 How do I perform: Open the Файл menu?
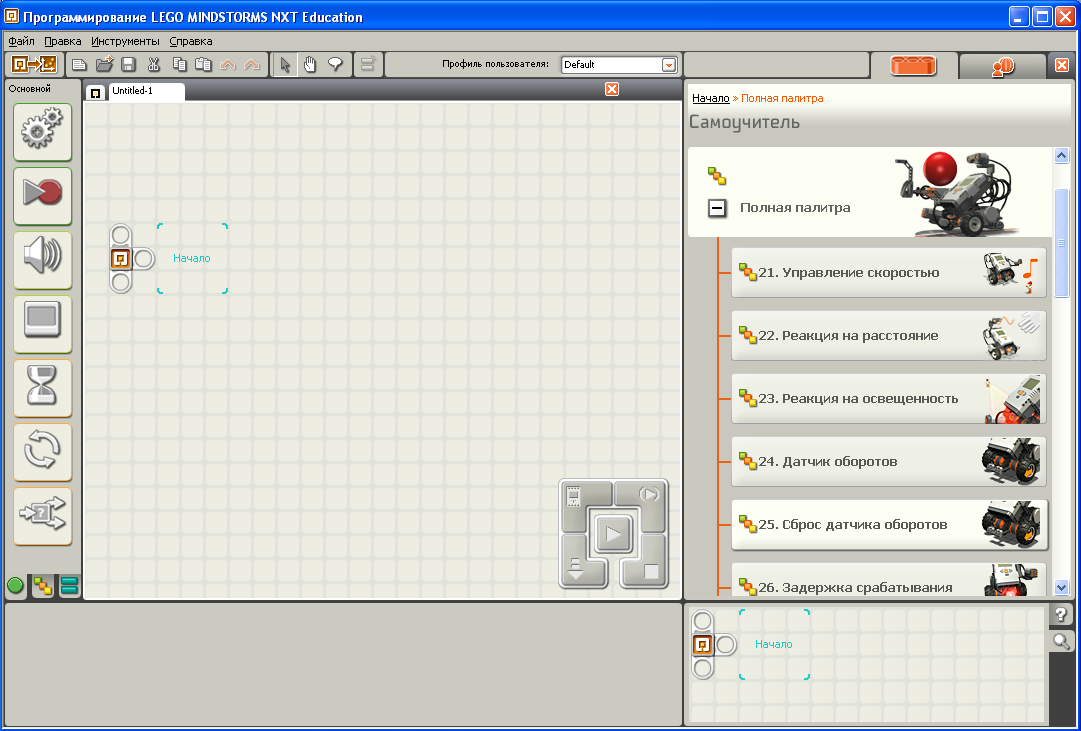(21, 41)
